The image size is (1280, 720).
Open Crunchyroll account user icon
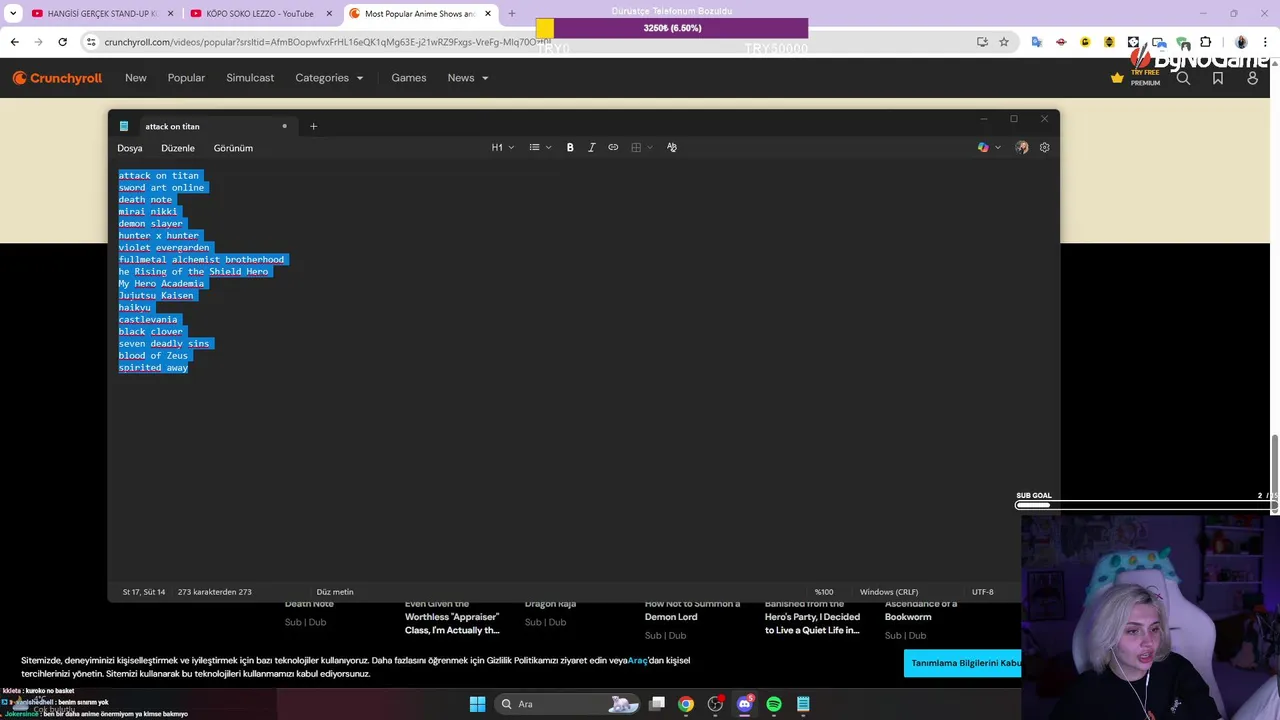click(1252, 78)
